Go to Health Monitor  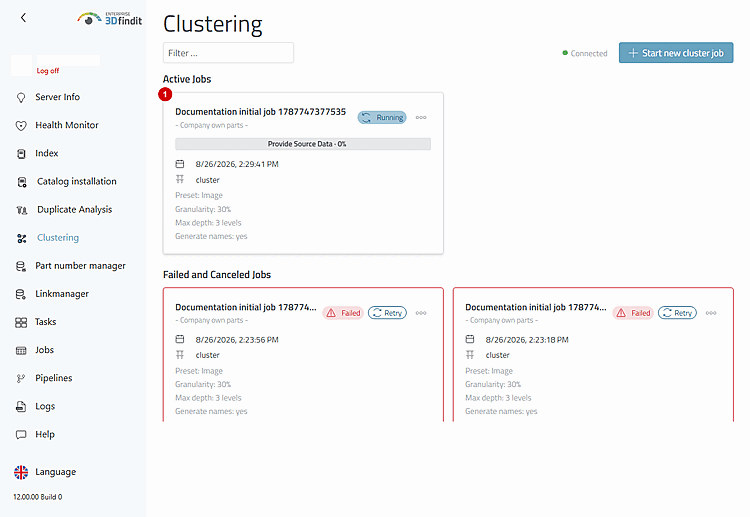click(x=67, y=125)
